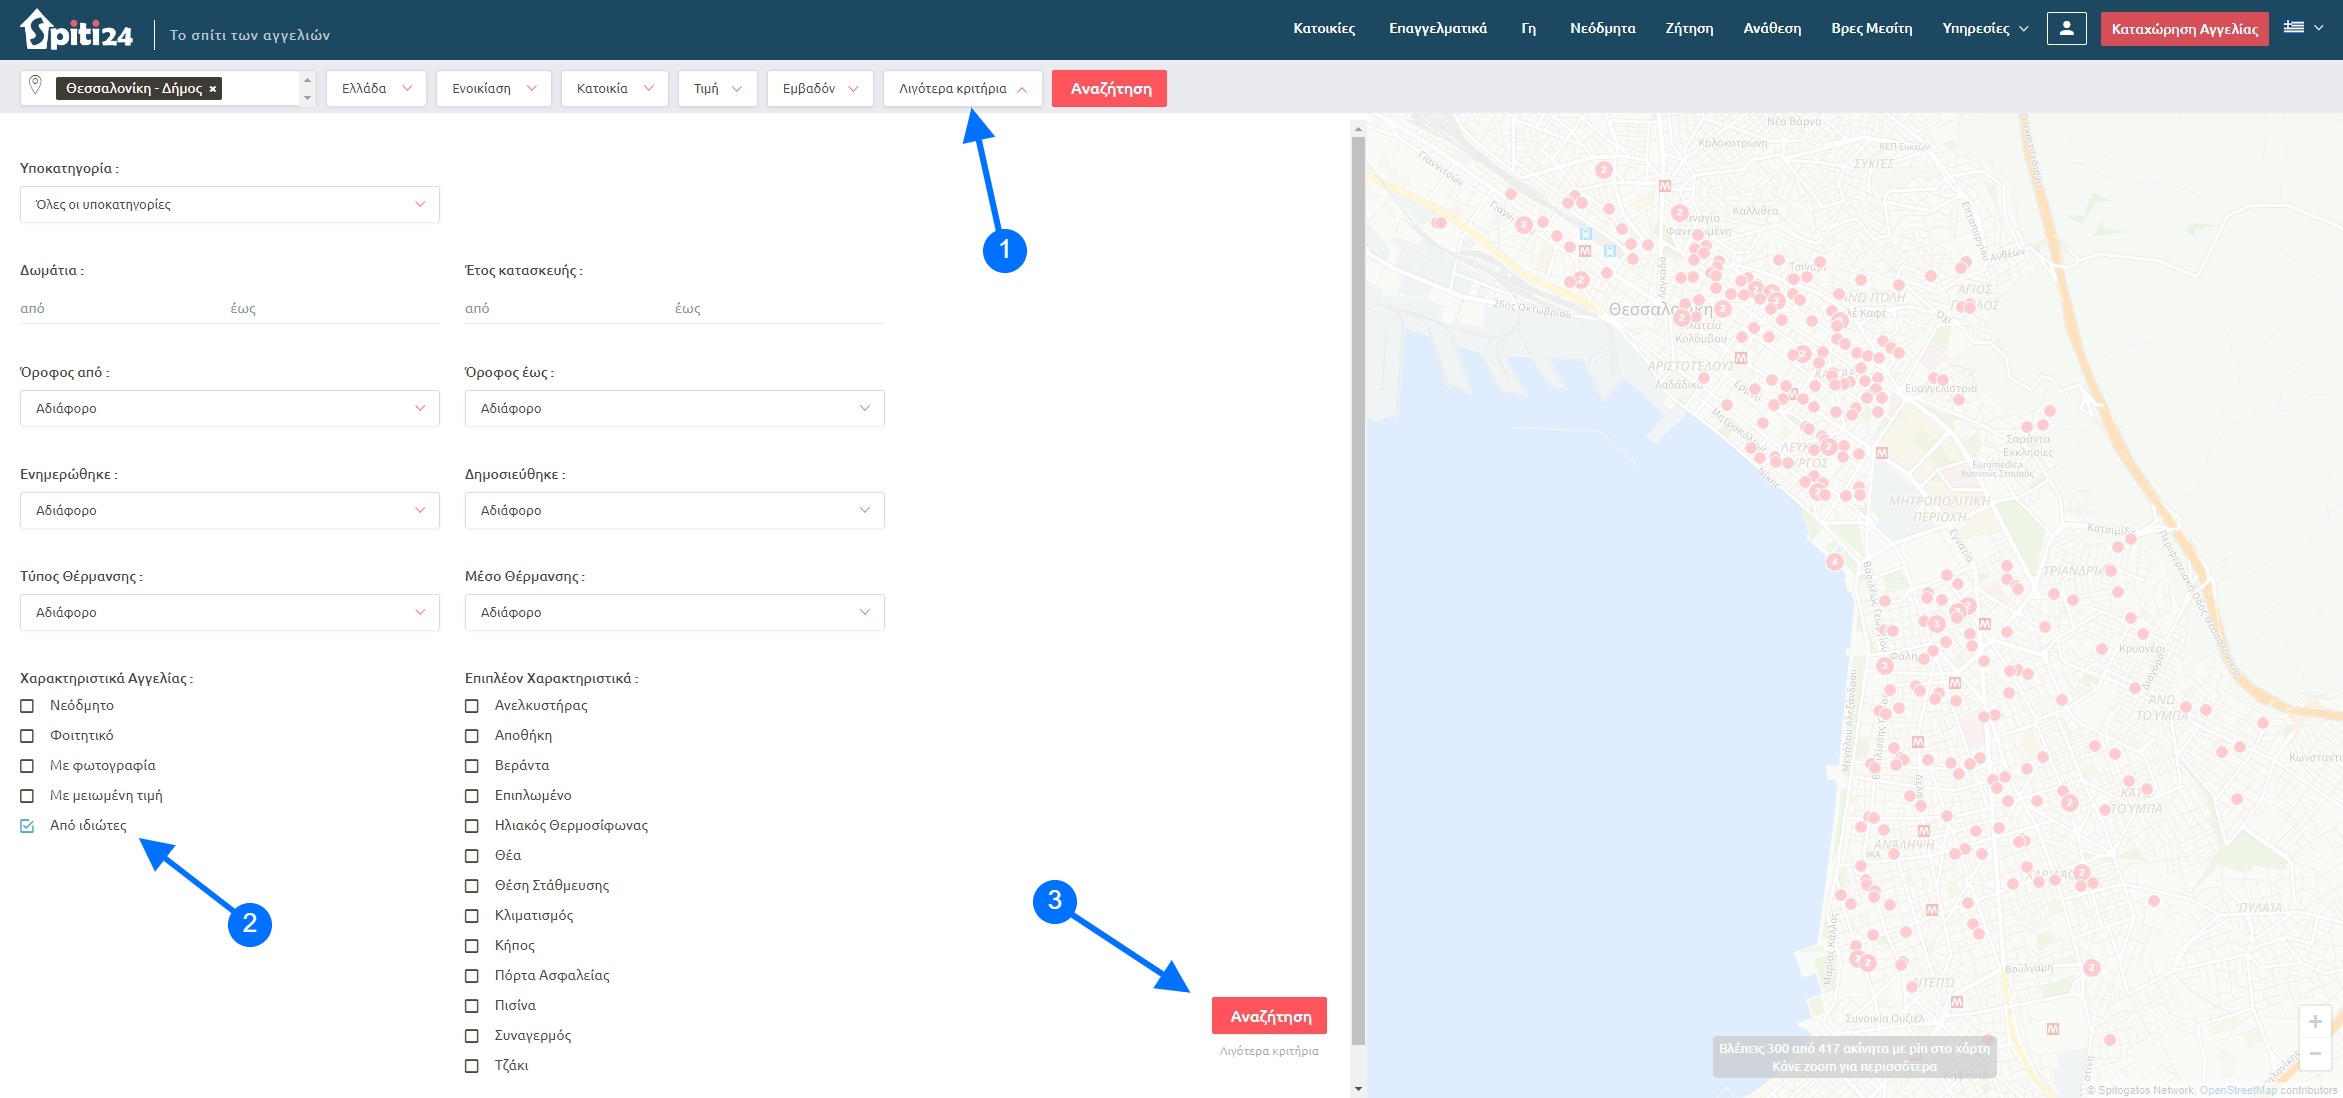The image size is (2343, 1098).
Task: Open the Ενοικίαση dropdown in search bar
Action: tap(493, 89)
